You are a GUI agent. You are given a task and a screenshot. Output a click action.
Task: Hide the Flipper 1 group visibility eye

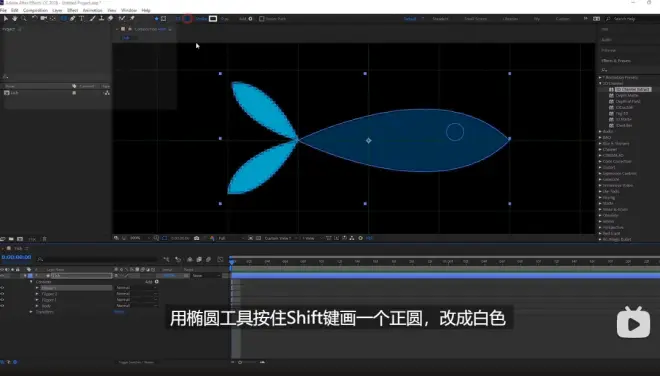[x=3, y=300]
